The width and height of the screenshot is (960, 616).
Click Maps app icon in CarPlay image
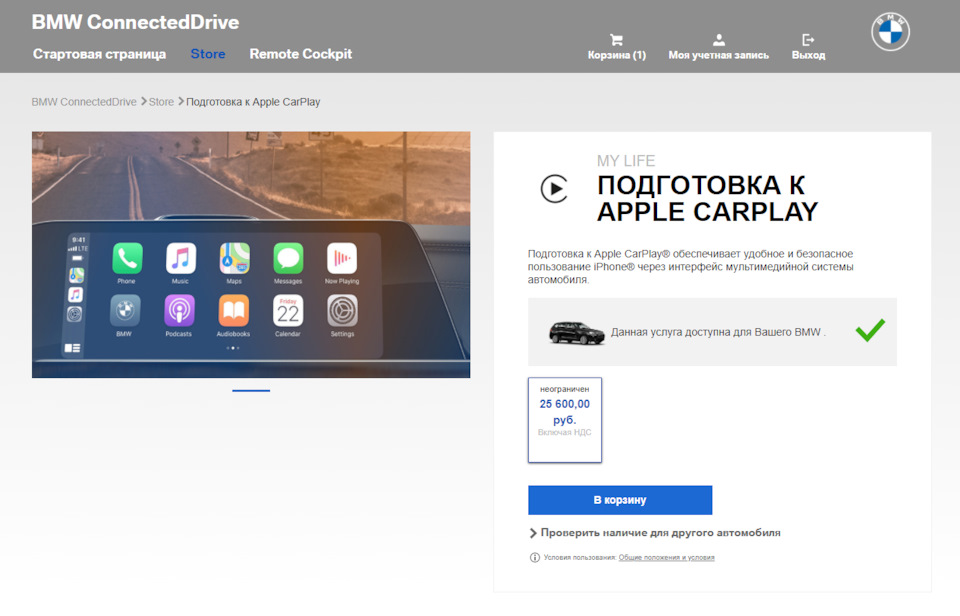[234, 258]
